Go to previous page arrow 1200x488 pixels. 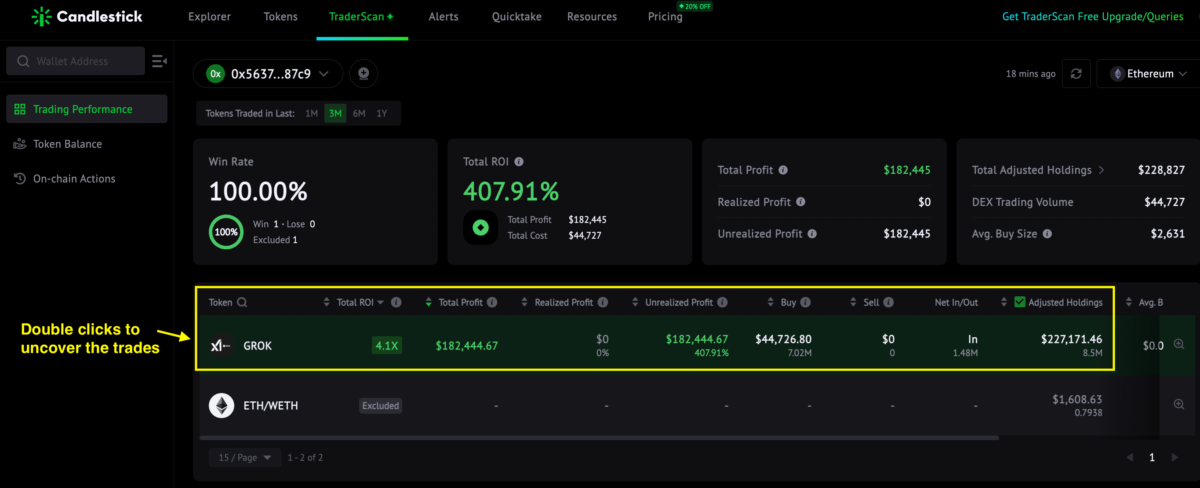[x=1130, y=458]
